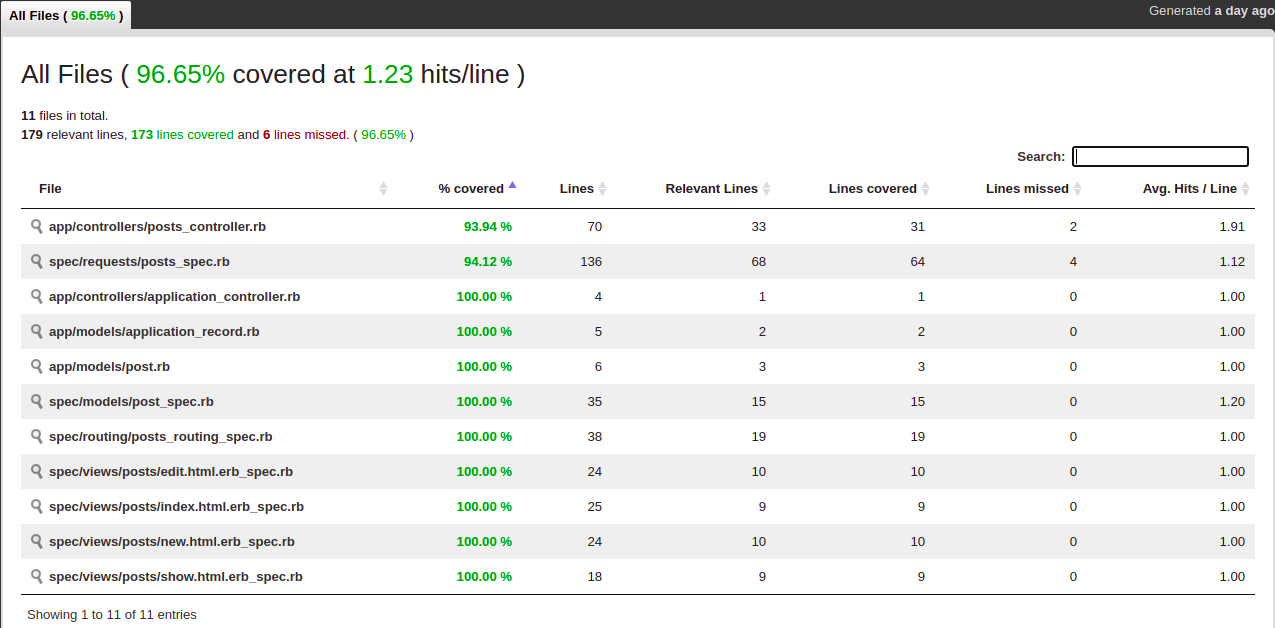Viewport: 1275px width, 628px height.
Task: Click magnifier icon beside app/models/post.rb
Action: point(37,366)
